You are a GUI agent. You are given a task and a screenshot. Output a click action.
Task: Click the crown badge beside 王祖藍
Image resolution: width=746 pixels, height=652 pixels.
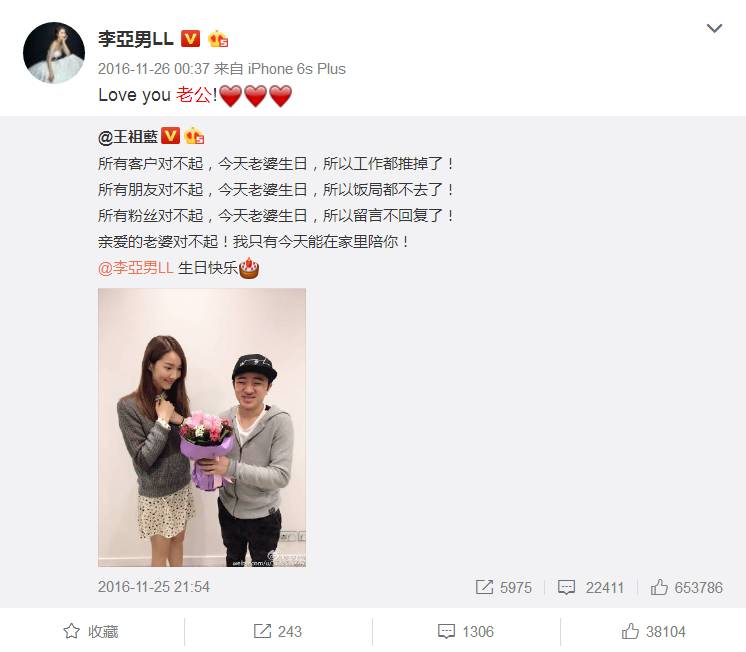(194, 136)
